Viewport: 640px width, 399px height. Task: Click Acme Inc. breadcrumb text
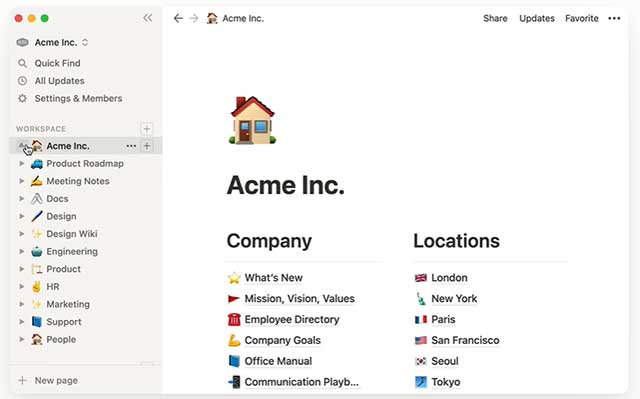243,18
